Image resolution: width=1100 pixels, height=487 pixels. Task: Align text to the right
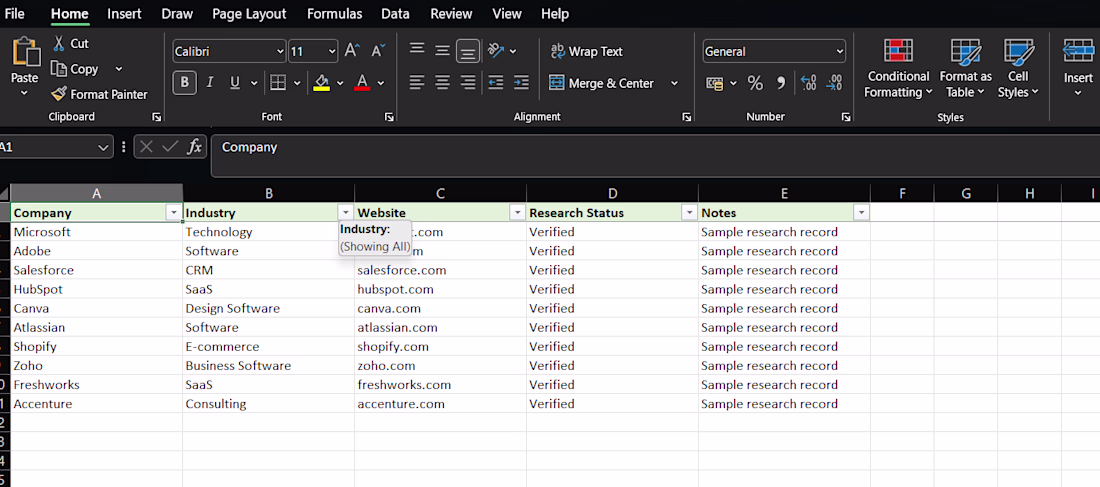pos(468,83)
